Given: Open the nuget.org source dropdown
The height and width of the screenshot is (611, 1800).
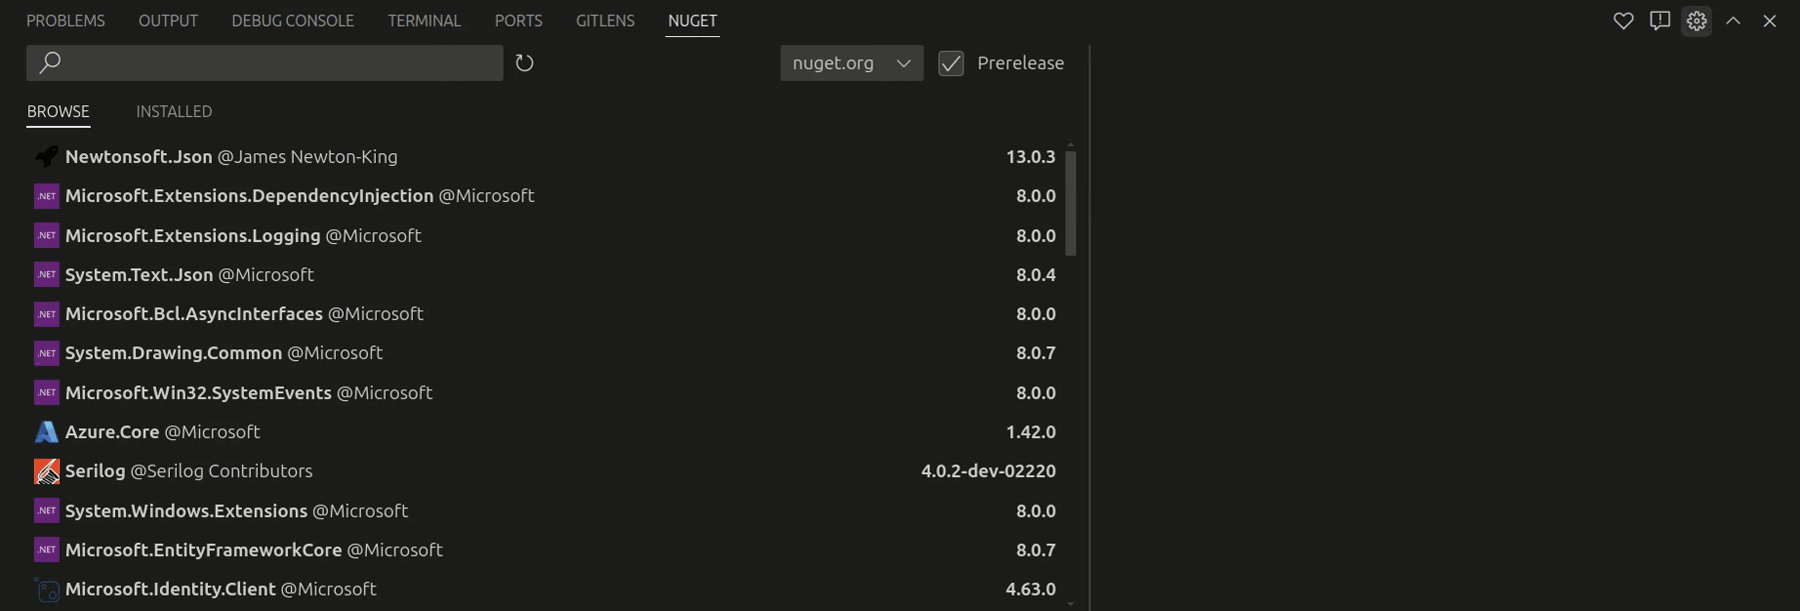Looking at the screenshot, I should click(851, 63).
